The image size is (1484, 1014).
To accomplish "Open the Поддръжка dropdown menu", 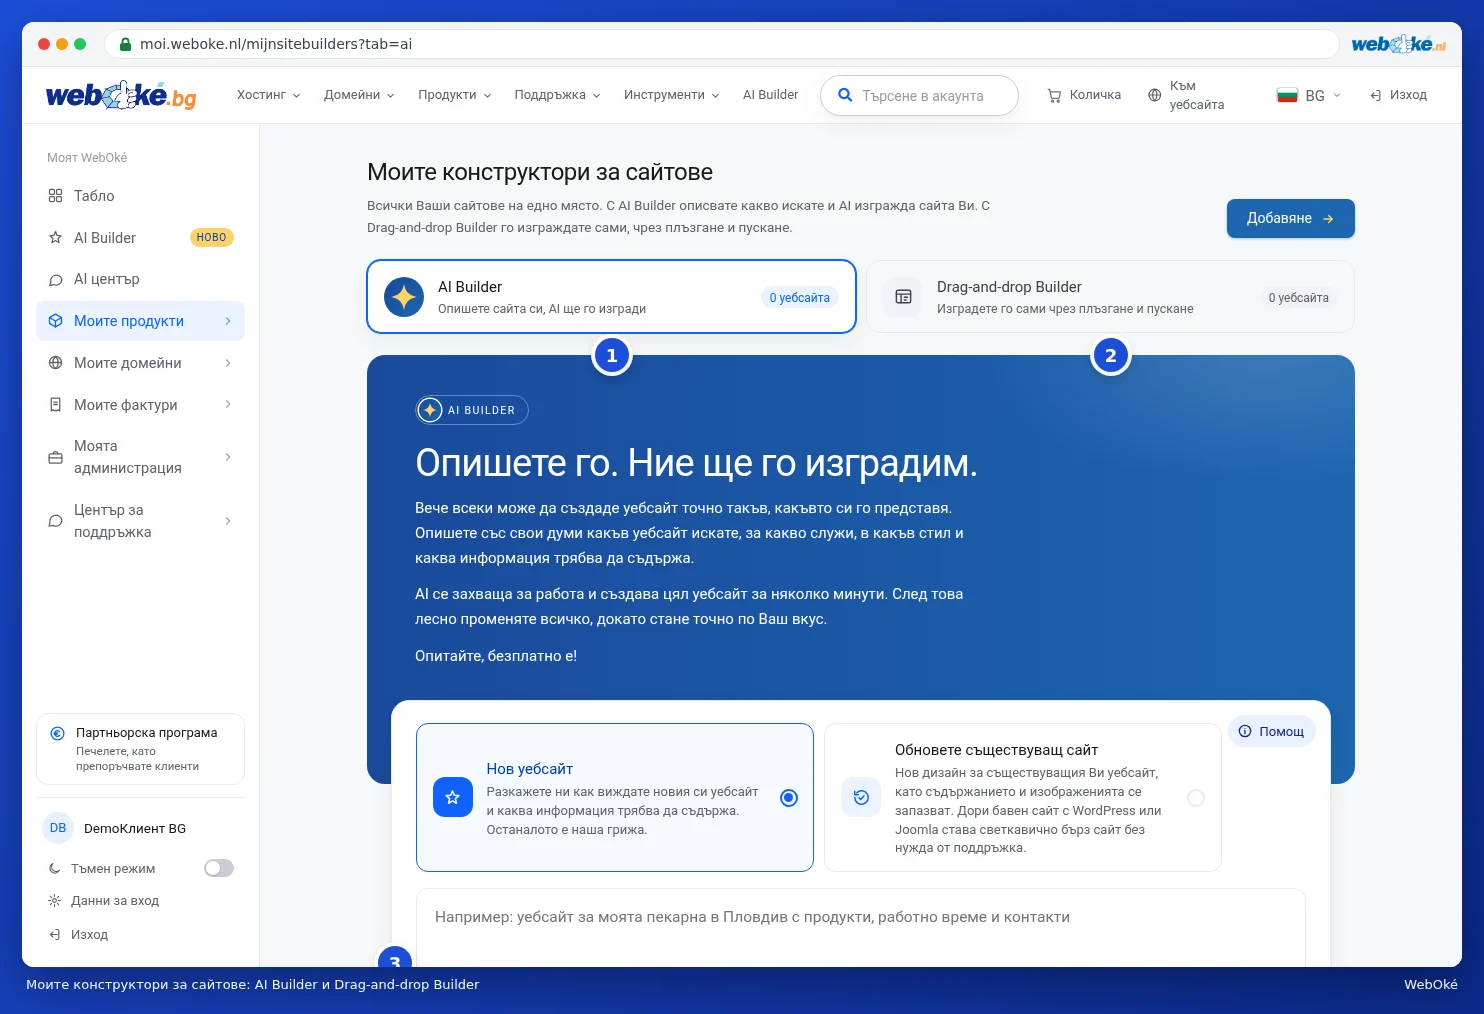I will (557, 95).
